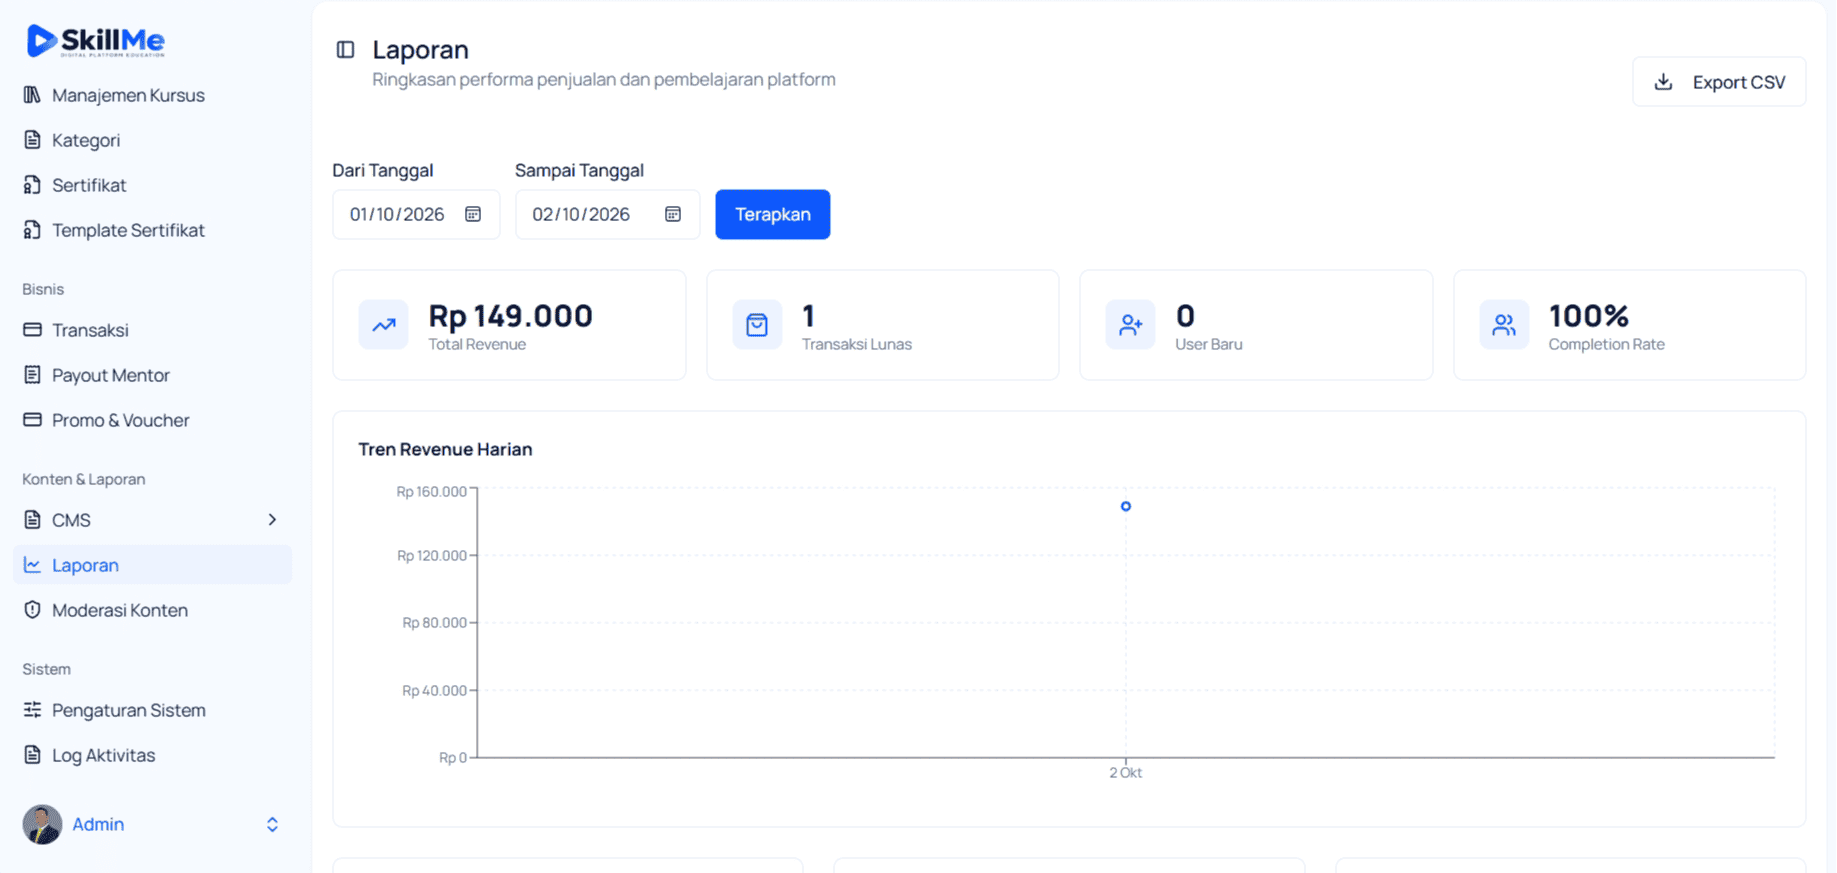The height and width of the screenshot is (873, 1837).
Task: Click the Terapkan button
Action: [x=773, y=214]
